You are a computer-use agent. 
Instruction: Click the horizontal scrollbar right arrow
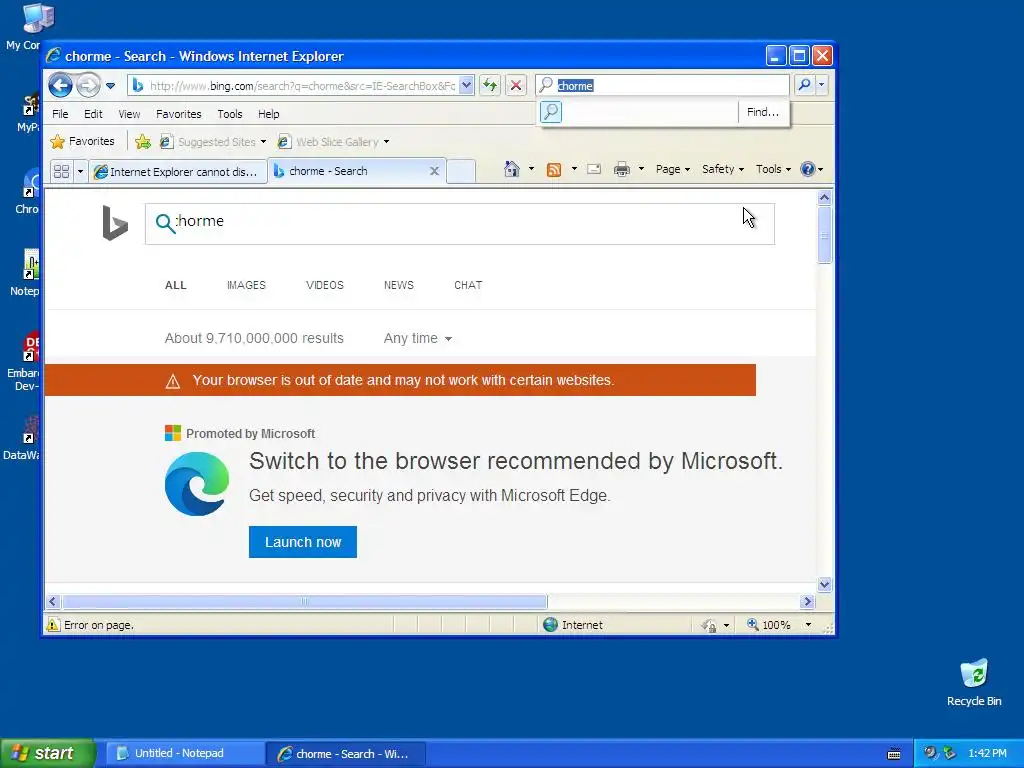pyautogui.click(x=808, y=601)
